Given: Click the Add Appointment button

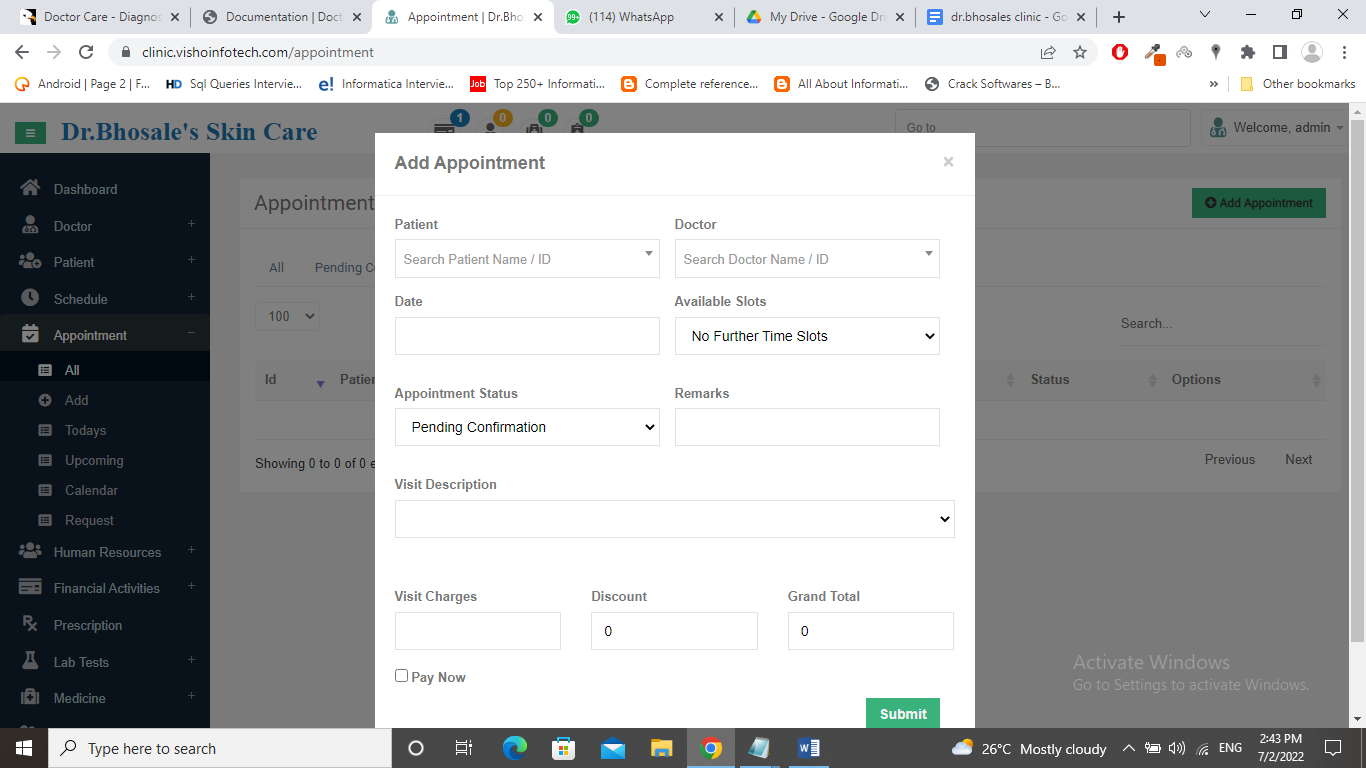Looking at the screenshot, I should pyautogui.click(x=1258, y=203).
